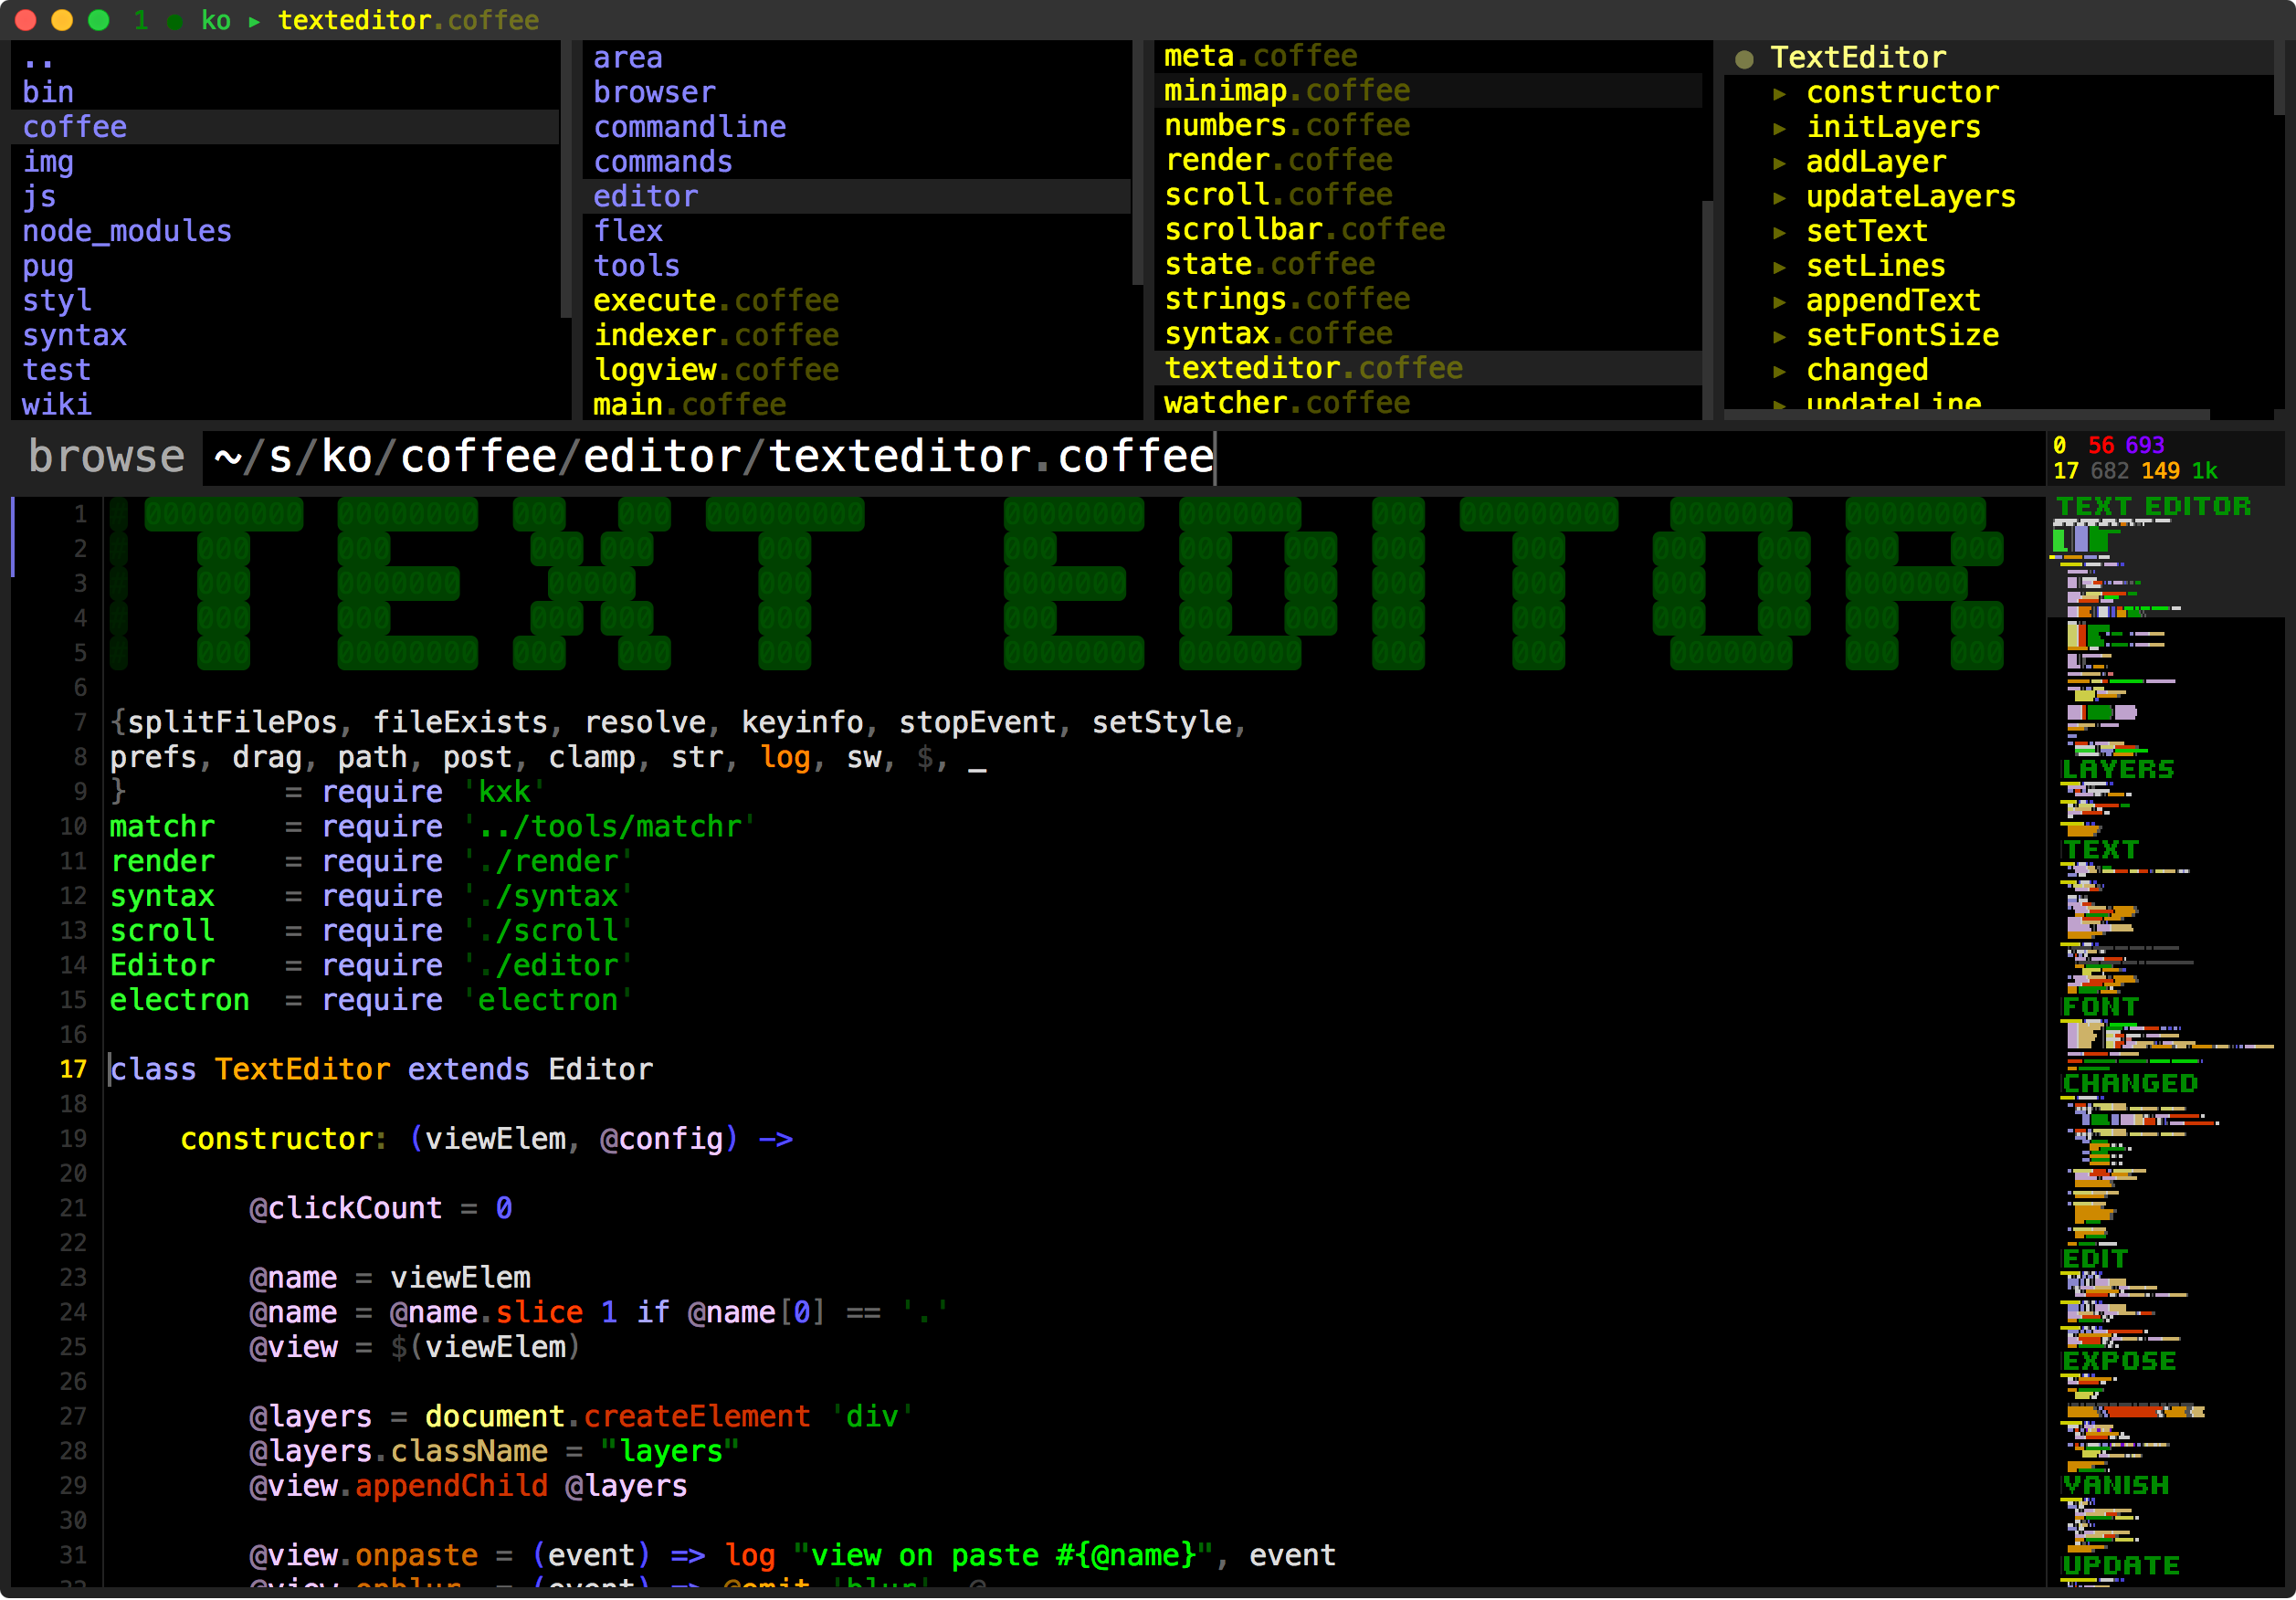Open indexer.coffee file

click(856, 335)
